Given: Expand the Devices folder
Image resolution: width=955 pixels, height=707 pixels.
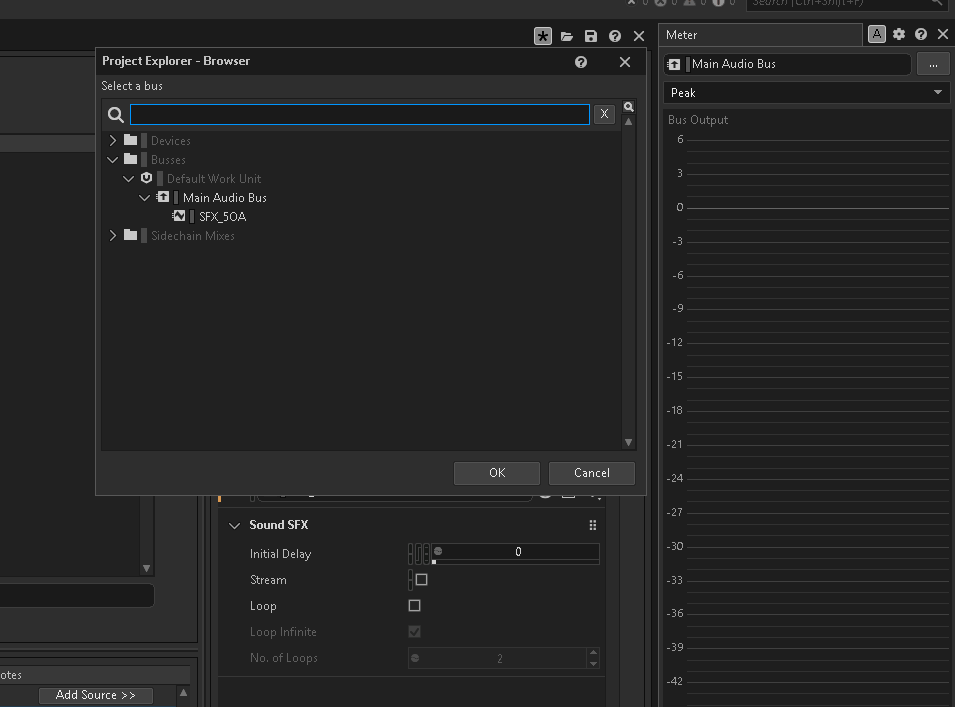Looking at the screenshot, I should [x=113, y=141].
